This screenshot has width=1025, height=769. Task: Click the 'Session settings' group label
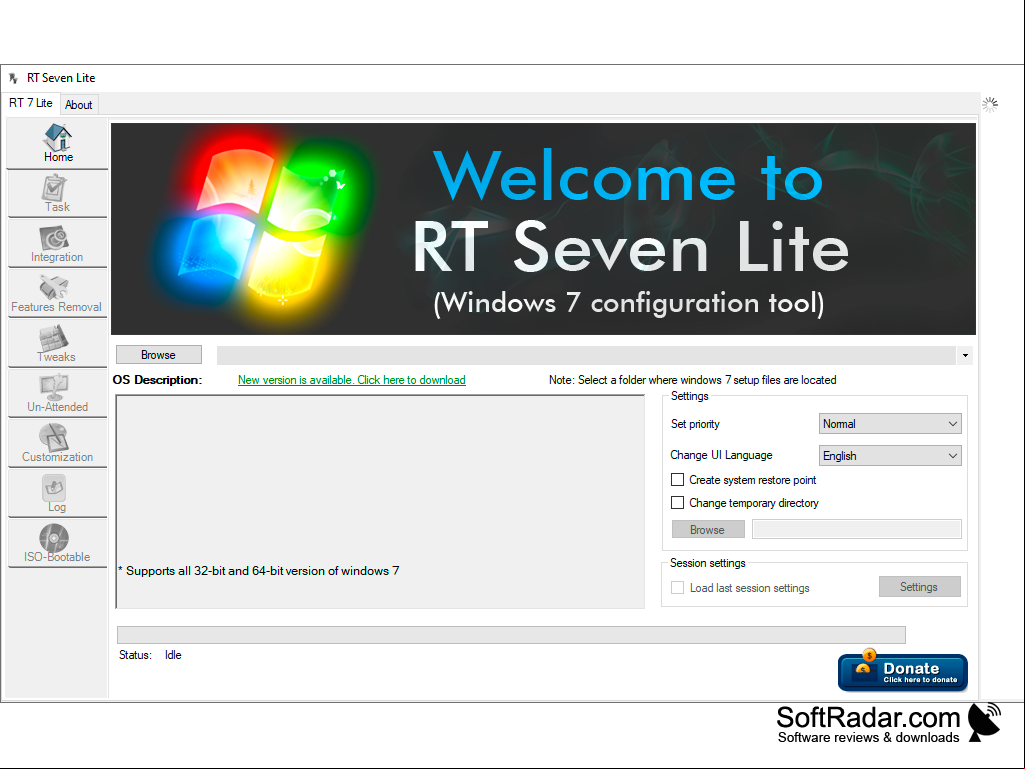(x=707, y=563)
